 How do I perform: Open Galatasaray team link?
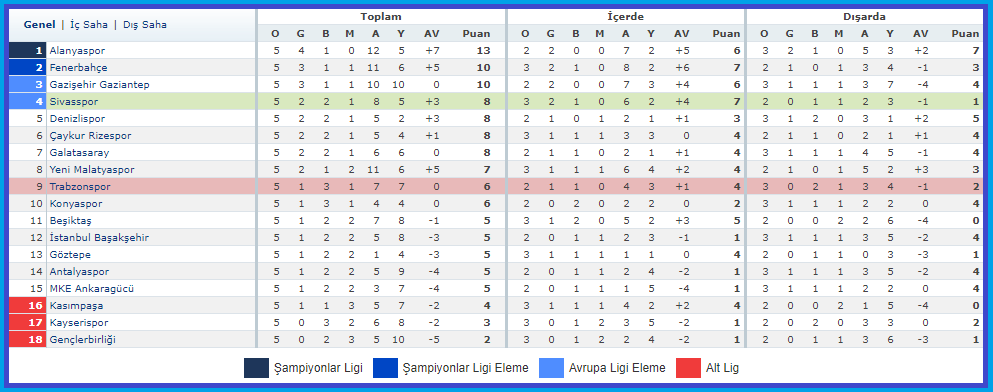tap(79, 153)
